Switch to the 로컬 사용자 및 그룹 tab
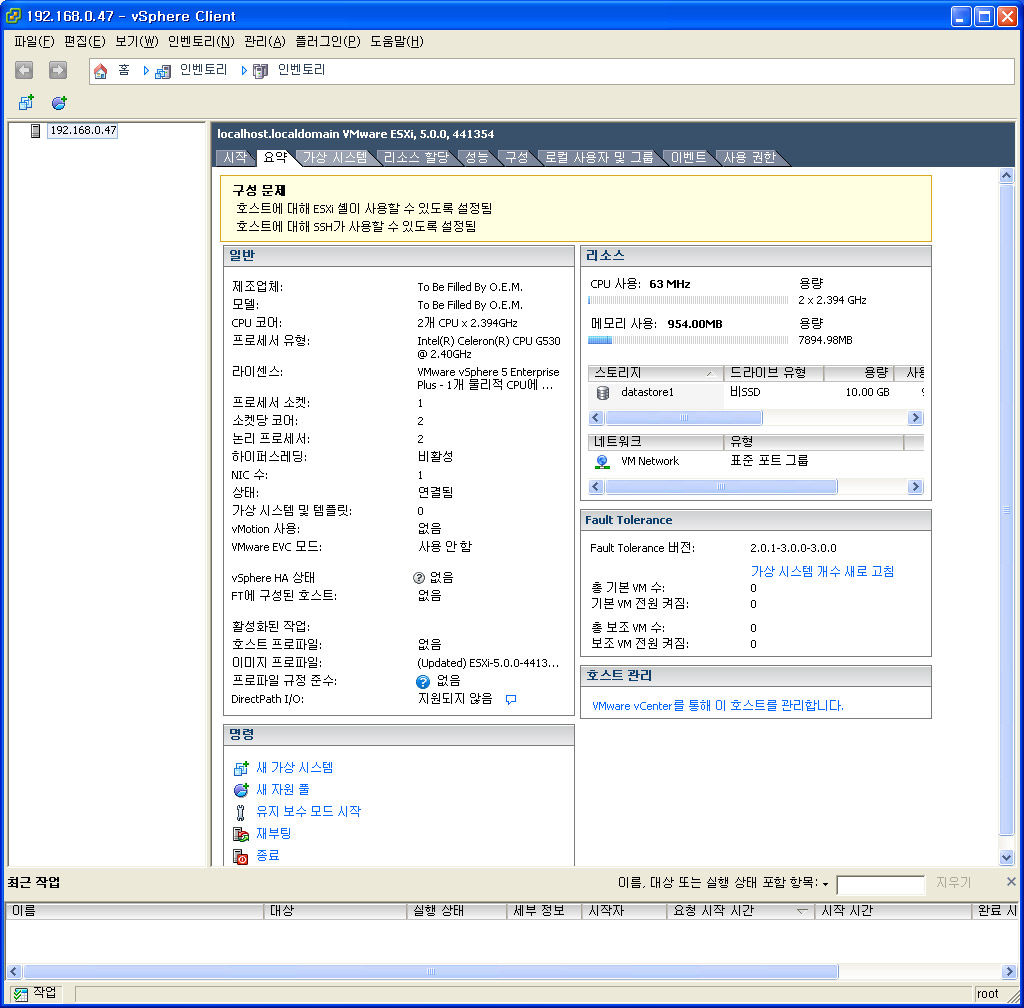The image size is (1024, 1008). click(600, 157)
